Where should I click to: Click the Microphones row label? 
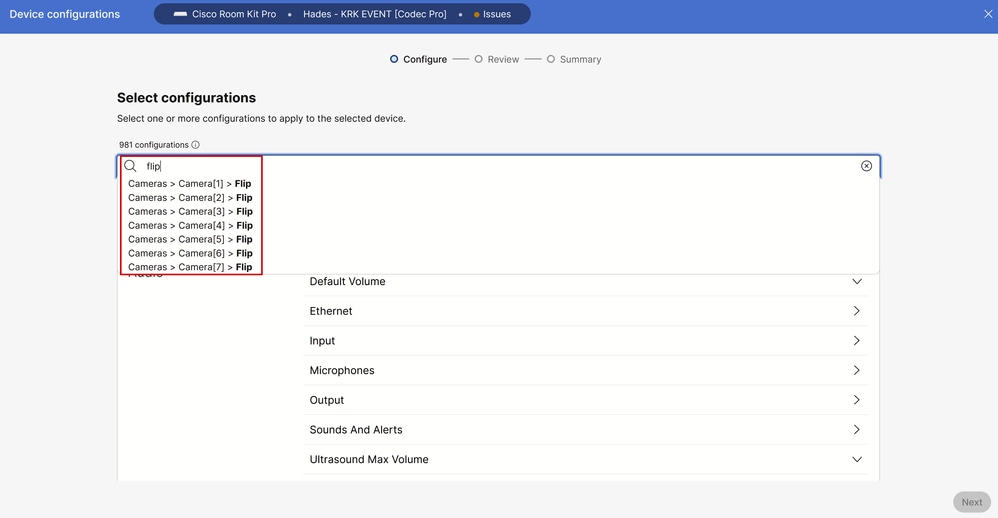[x=342, y=370]
